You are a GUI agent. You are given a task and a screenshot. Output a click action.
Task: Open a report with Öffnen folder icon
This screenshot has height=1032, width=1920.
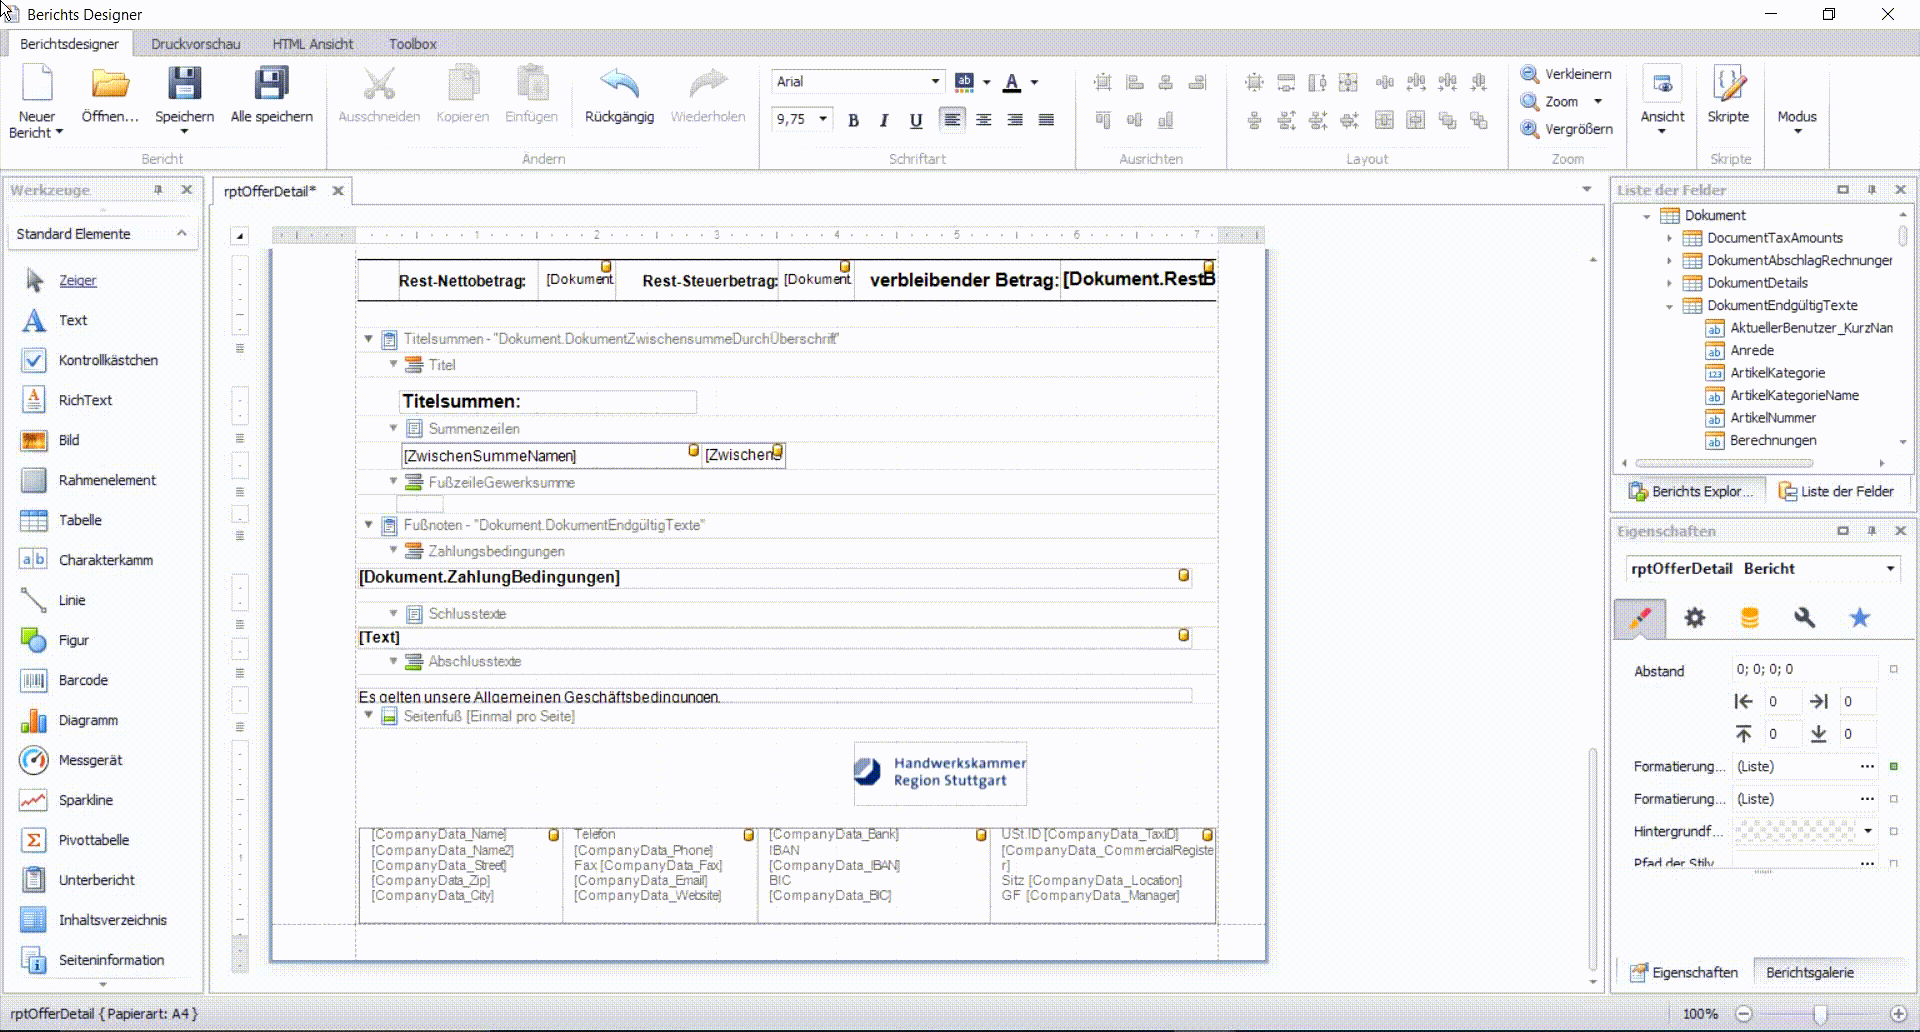coord(110,84)
